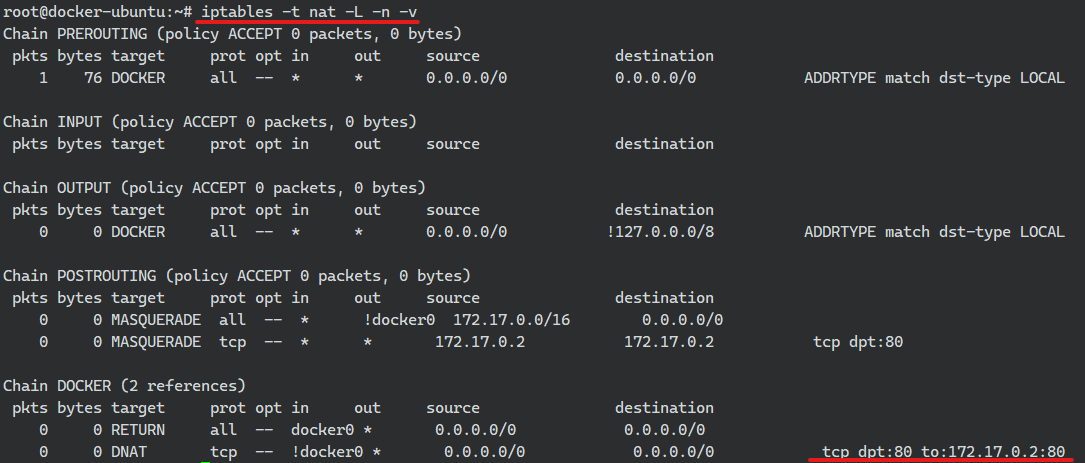The height and width of the screenshot is (463, 1085).
Task: Click ADDRTYPE match text in OUTPUT rule
Action: point(934,232)
